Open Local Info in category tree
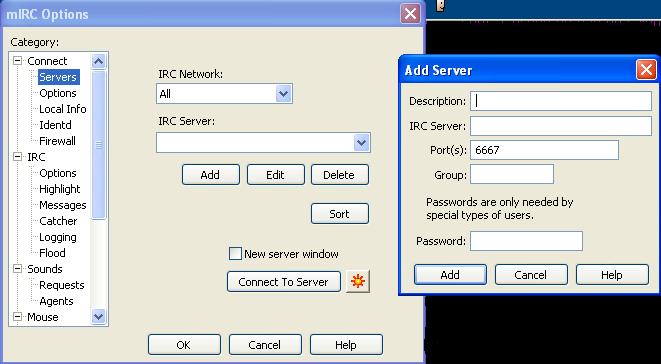Image resolution: width=661 pixels, height=364 pixels. coord(63,109)
